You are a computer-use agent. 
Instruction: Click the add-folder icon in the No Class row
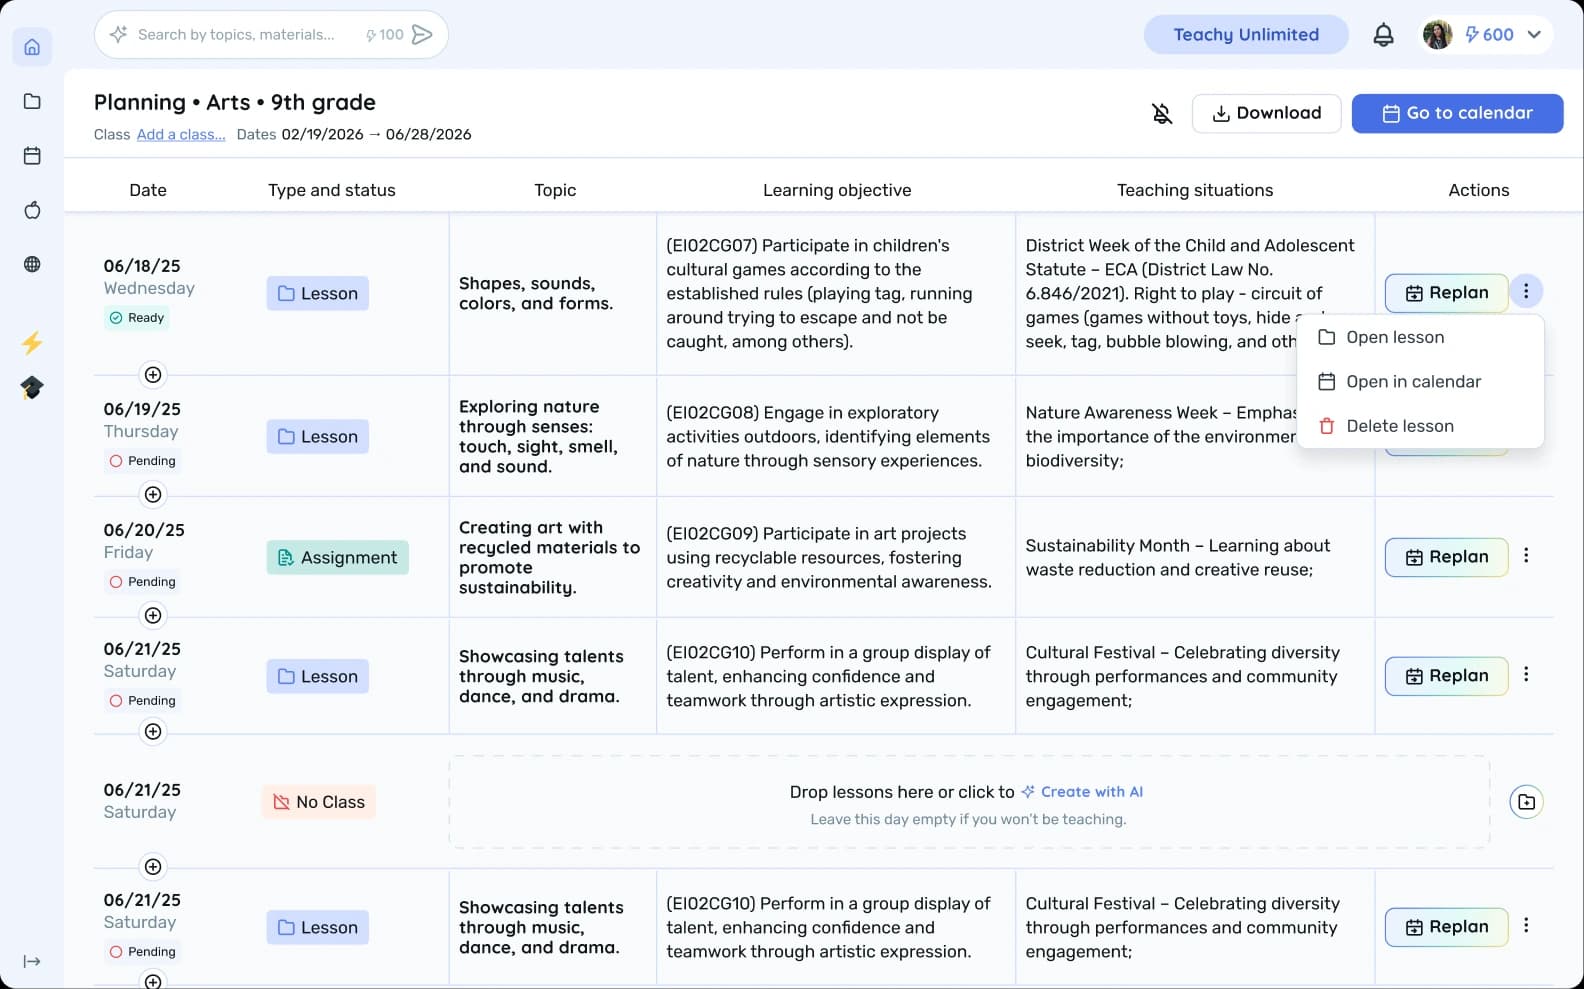tap(1526, 801)
